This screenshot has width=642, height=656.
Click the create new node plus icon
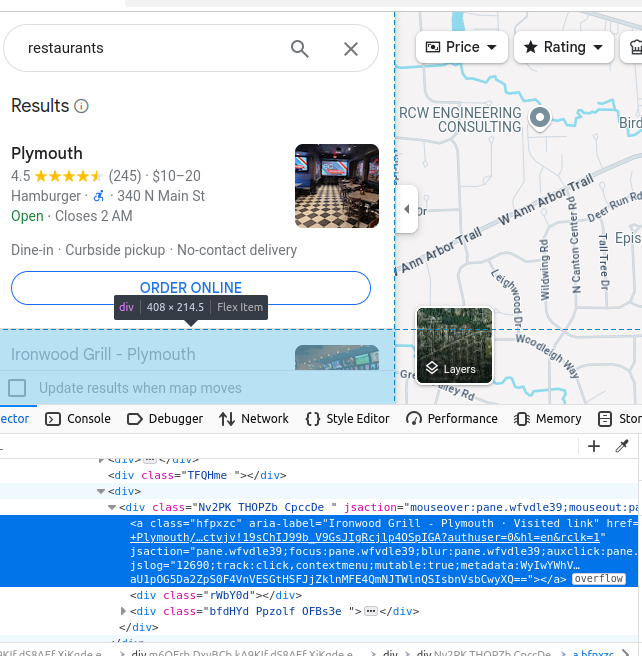click(593, 446)
